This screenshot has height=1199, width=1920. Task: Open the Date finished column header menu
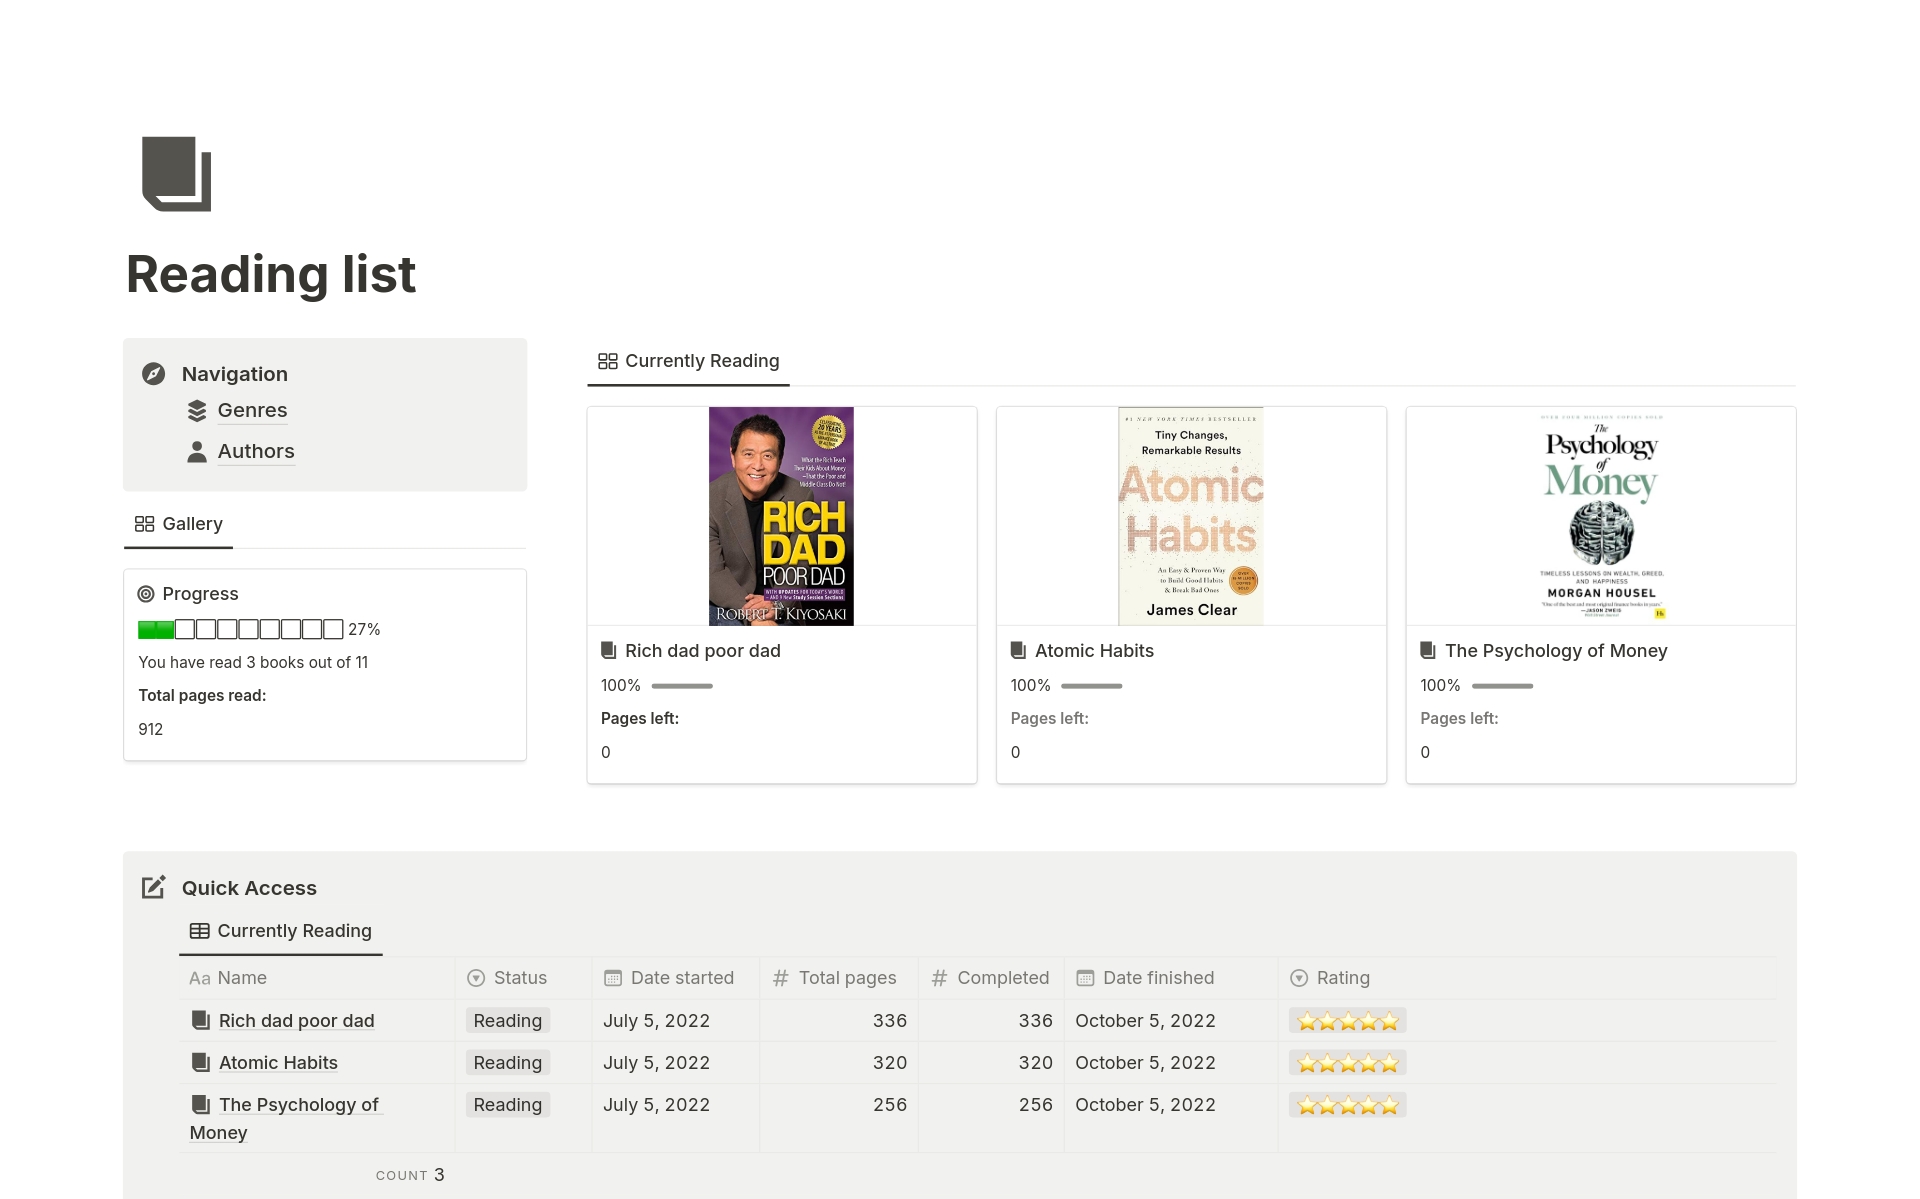(1158, 978)
